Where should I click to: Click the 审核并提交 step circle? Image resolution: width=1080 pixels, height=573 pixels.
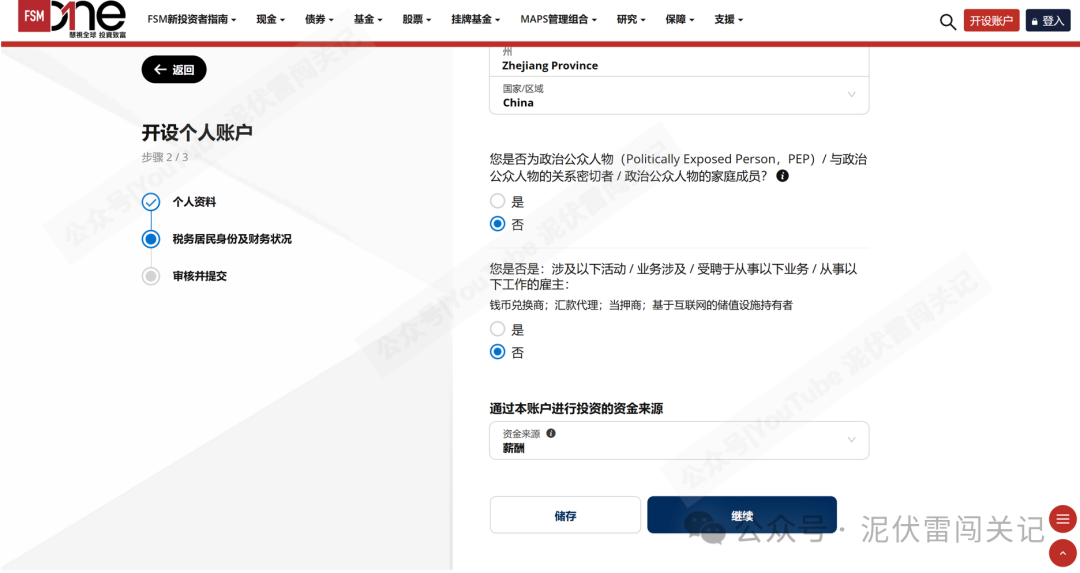pos(151,276)
